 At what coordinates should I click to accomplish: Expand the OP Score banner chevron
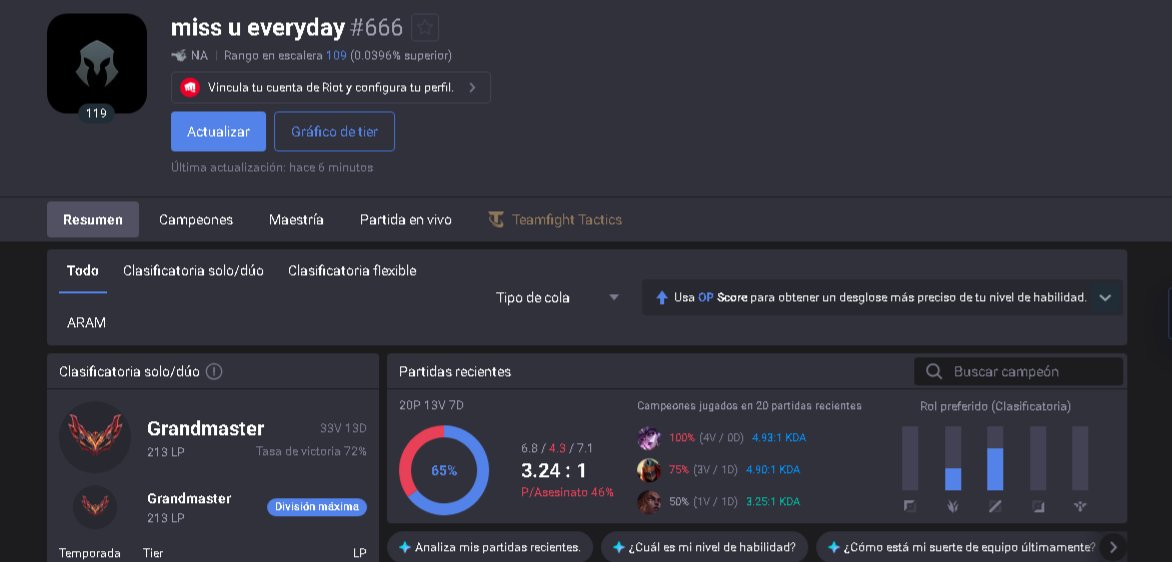coord(1105,297)
